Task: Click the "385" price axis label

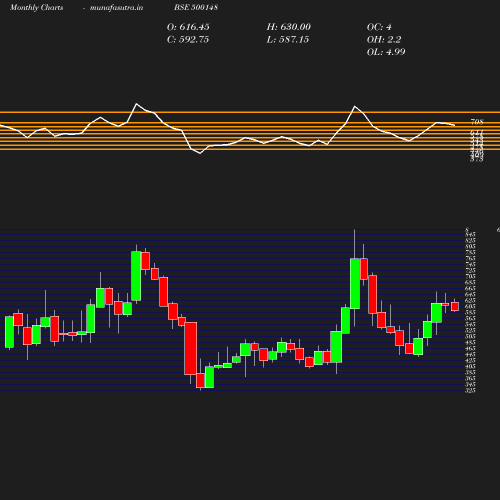Action: [x=470, y=372]
